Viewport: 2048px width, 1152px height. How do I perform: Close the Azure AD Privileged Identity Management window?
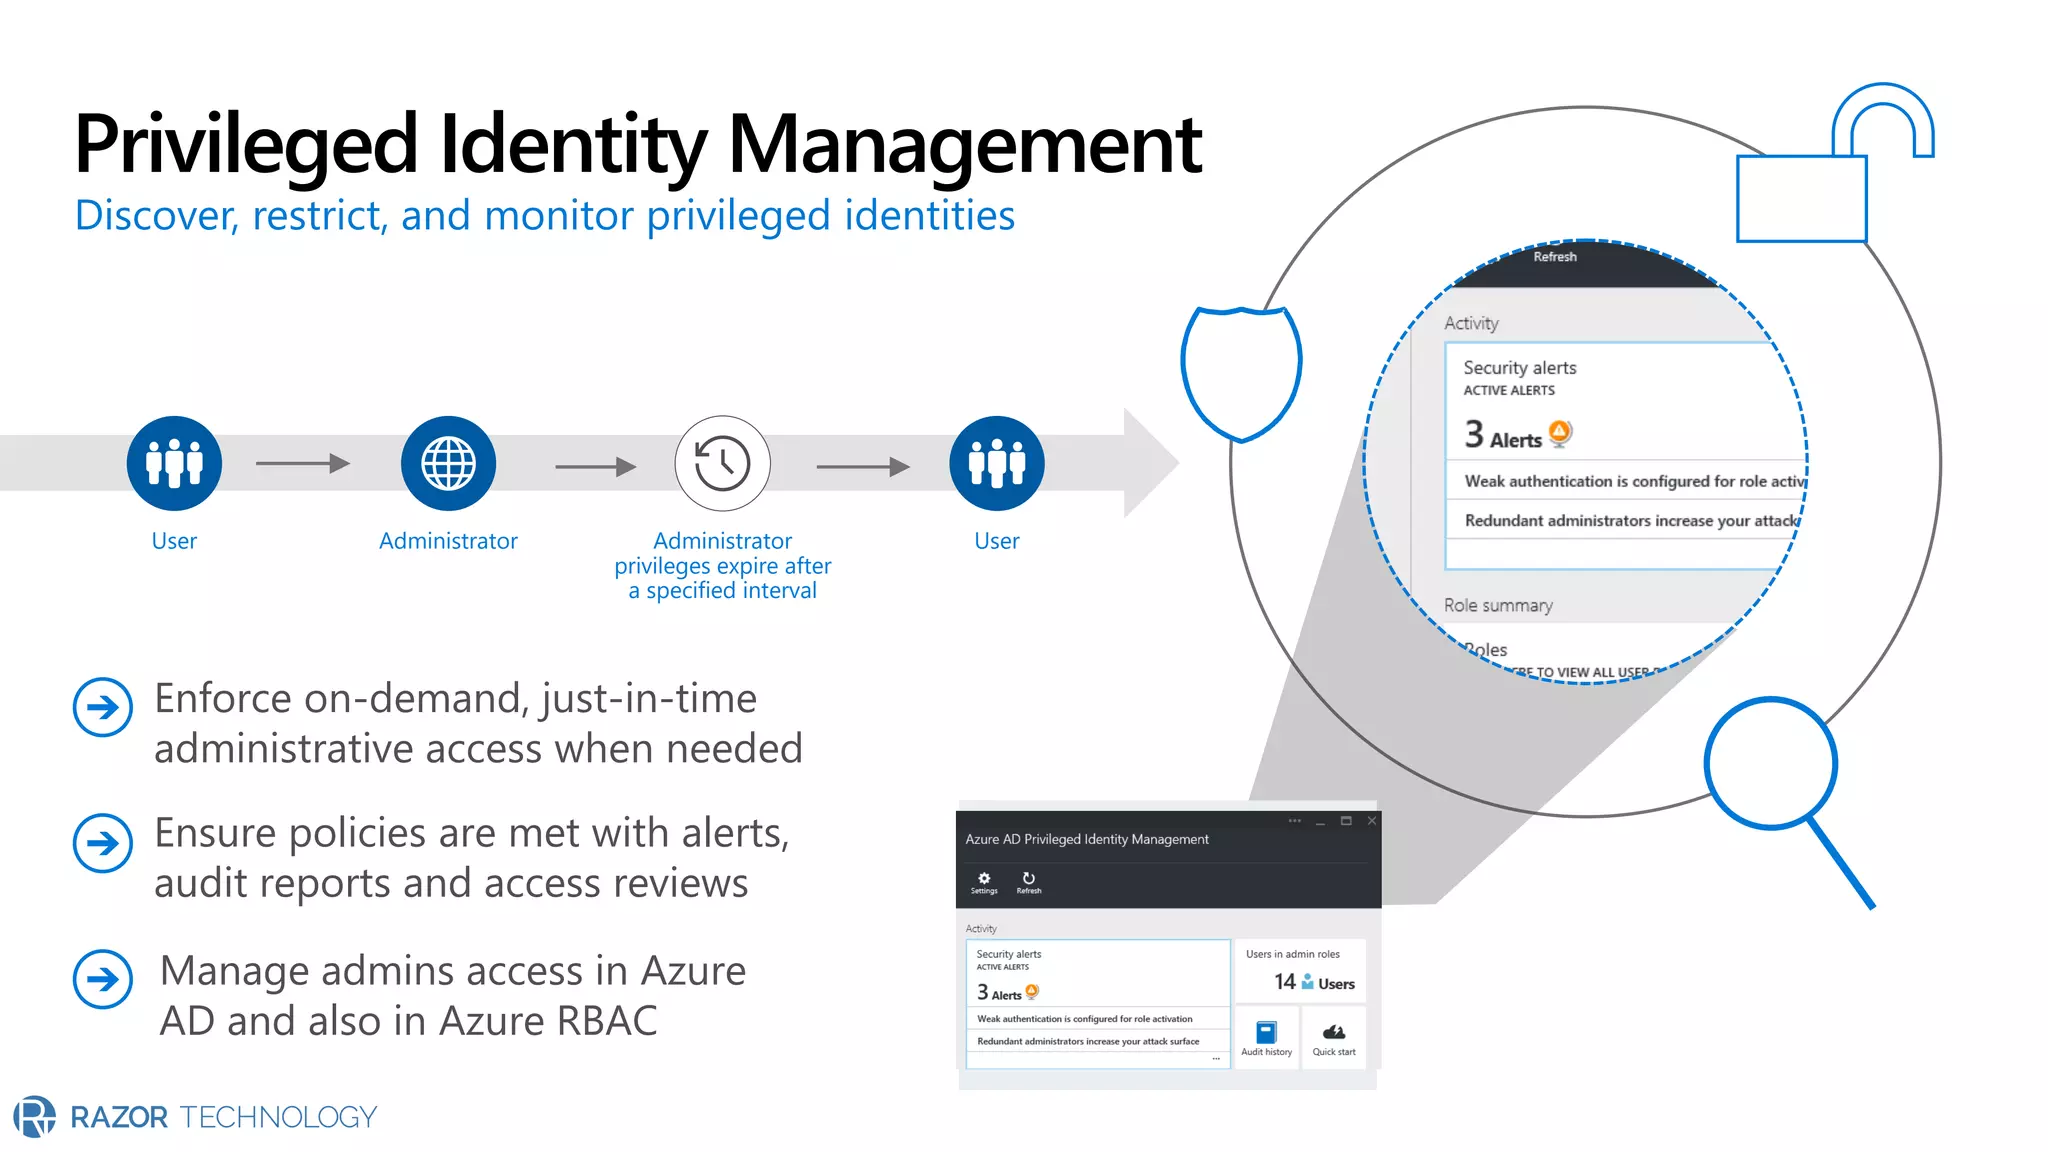pos(1372,821)
